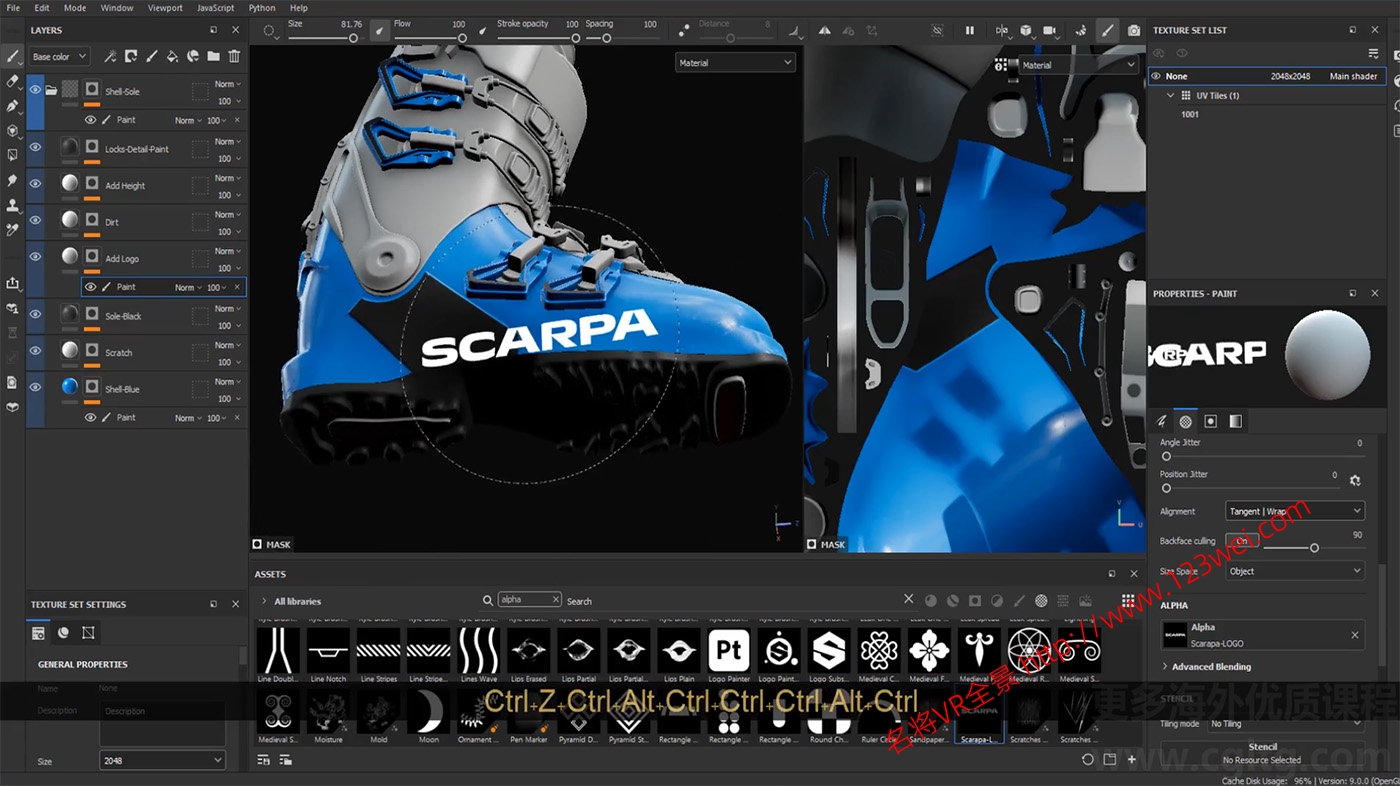Click the camera screenshot icon
This screenshot has height=786, width=1400.
1133,31
